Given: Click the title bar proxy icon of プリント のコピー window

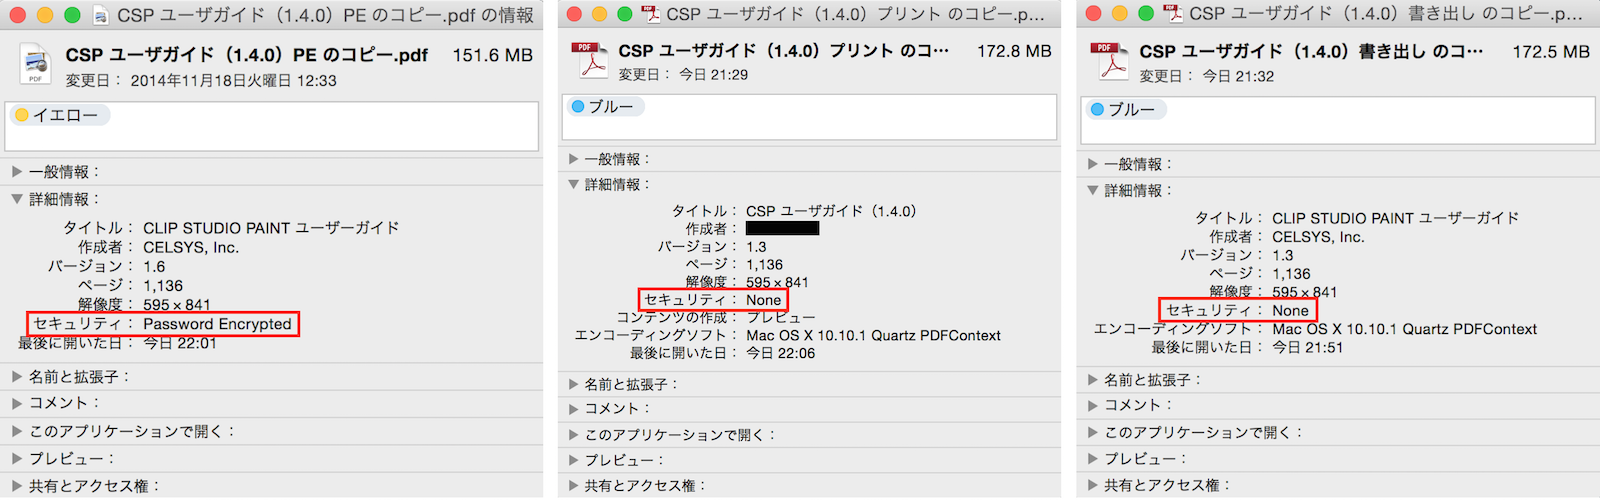Looking at the screenshot, I should pos(650,14).
